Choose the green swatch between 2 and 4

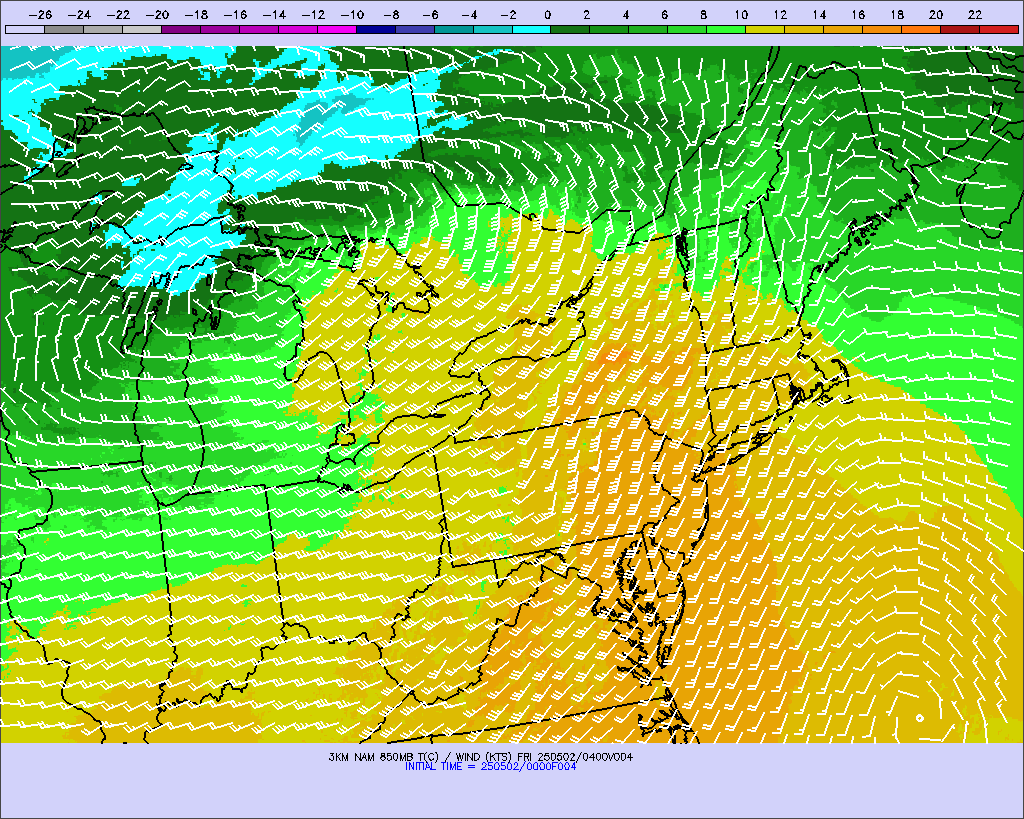pyautogui.click(x=609, y=29)
